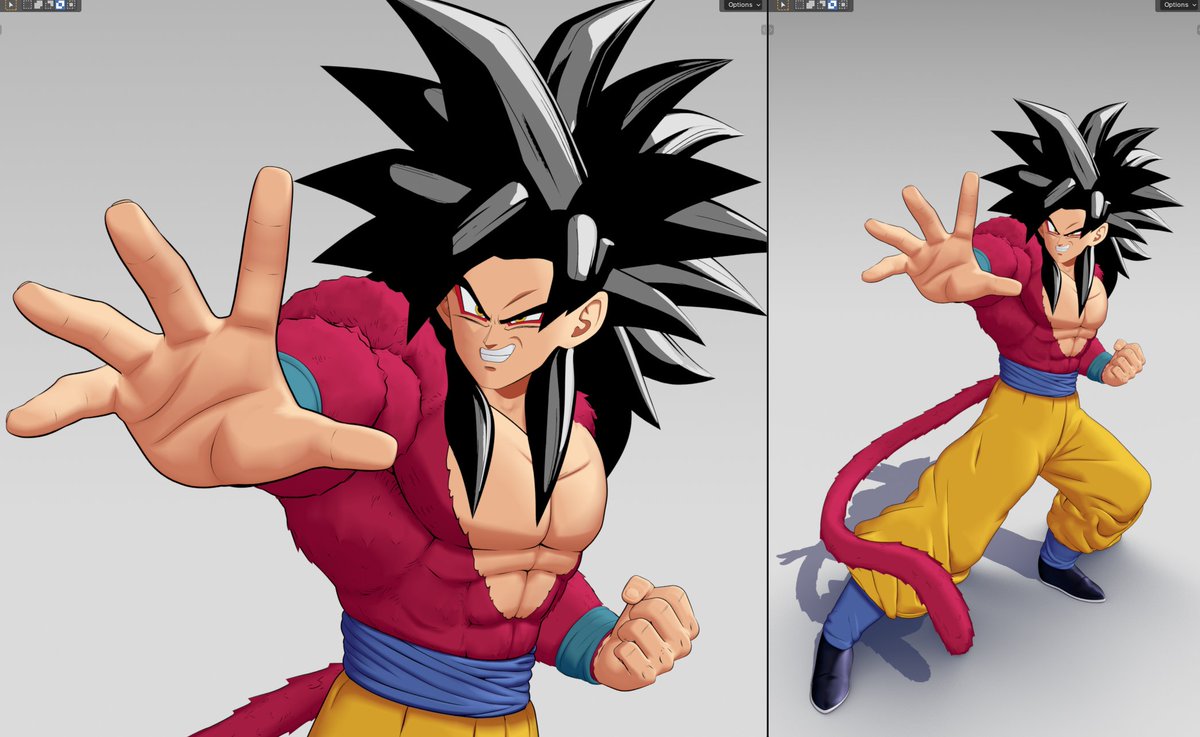
Task: Choose Intersect selection mode in right viewport
Action: click(843, 5)
